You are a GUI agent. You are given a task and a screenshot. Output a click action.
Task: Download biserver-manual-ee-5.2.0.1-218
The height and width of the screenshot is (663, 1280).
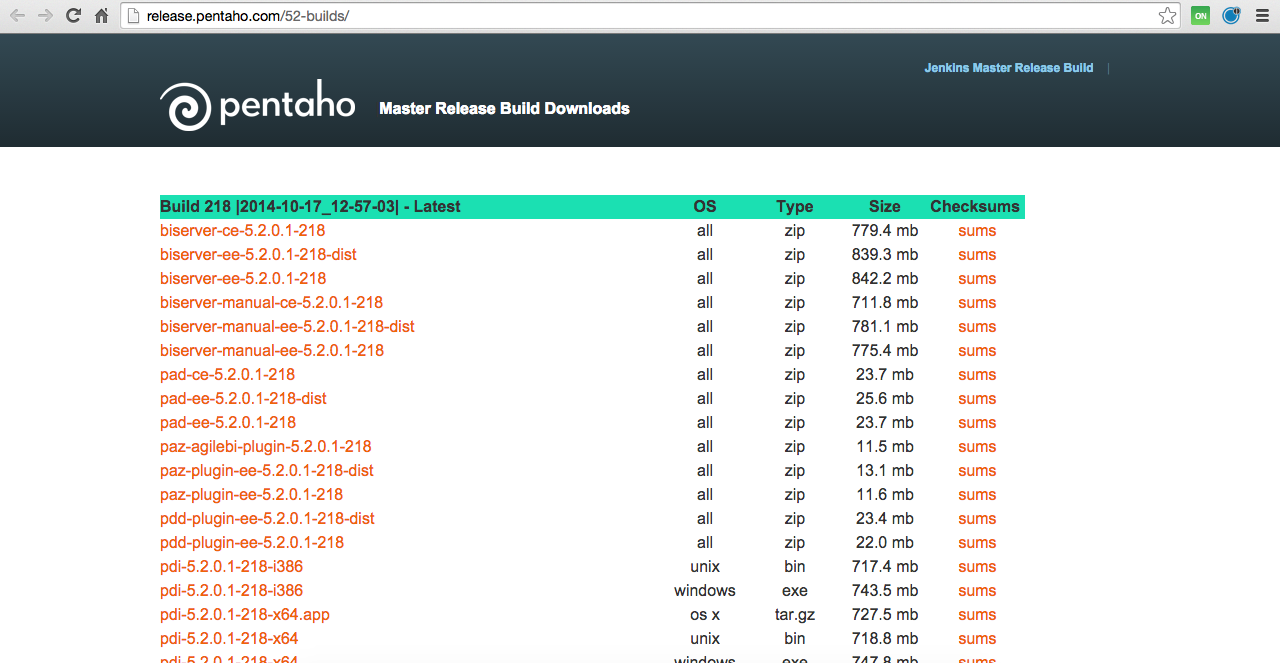point(272,351)
